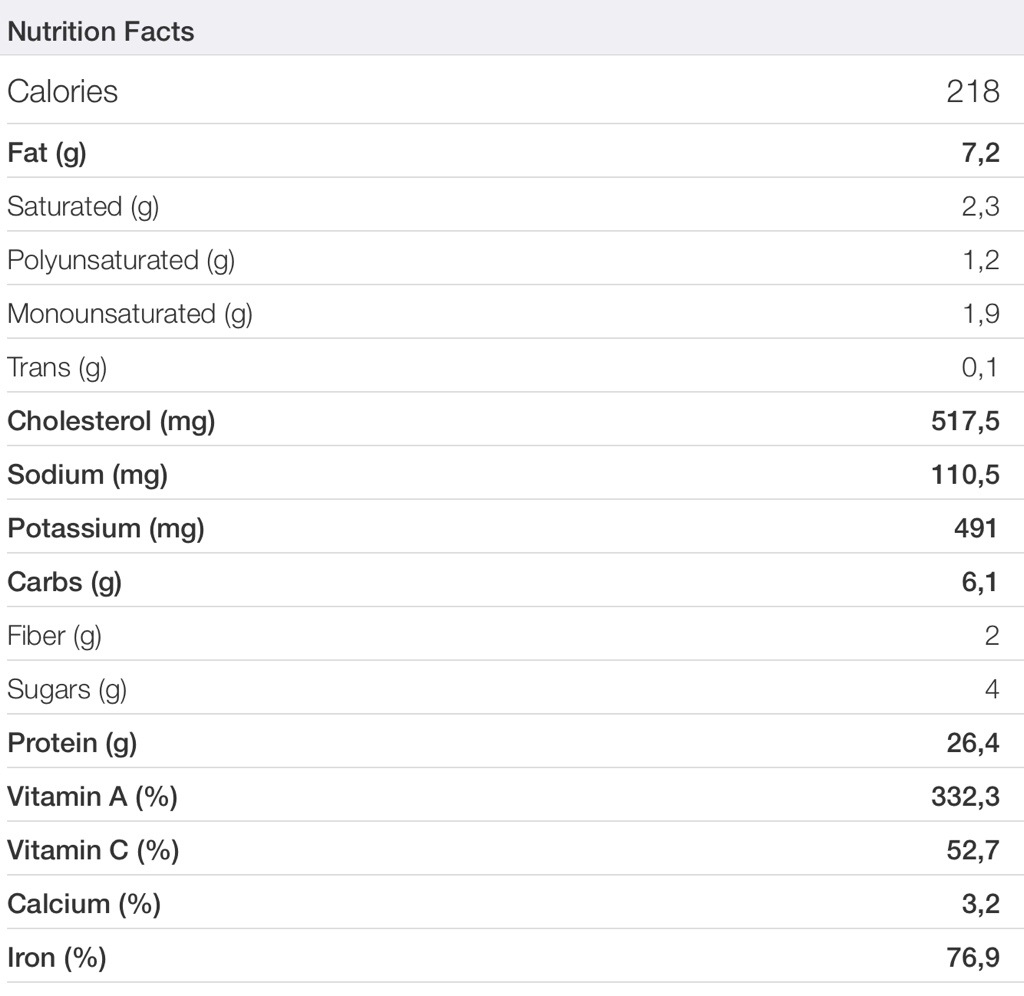Select the Calories row

pos(63,91)
